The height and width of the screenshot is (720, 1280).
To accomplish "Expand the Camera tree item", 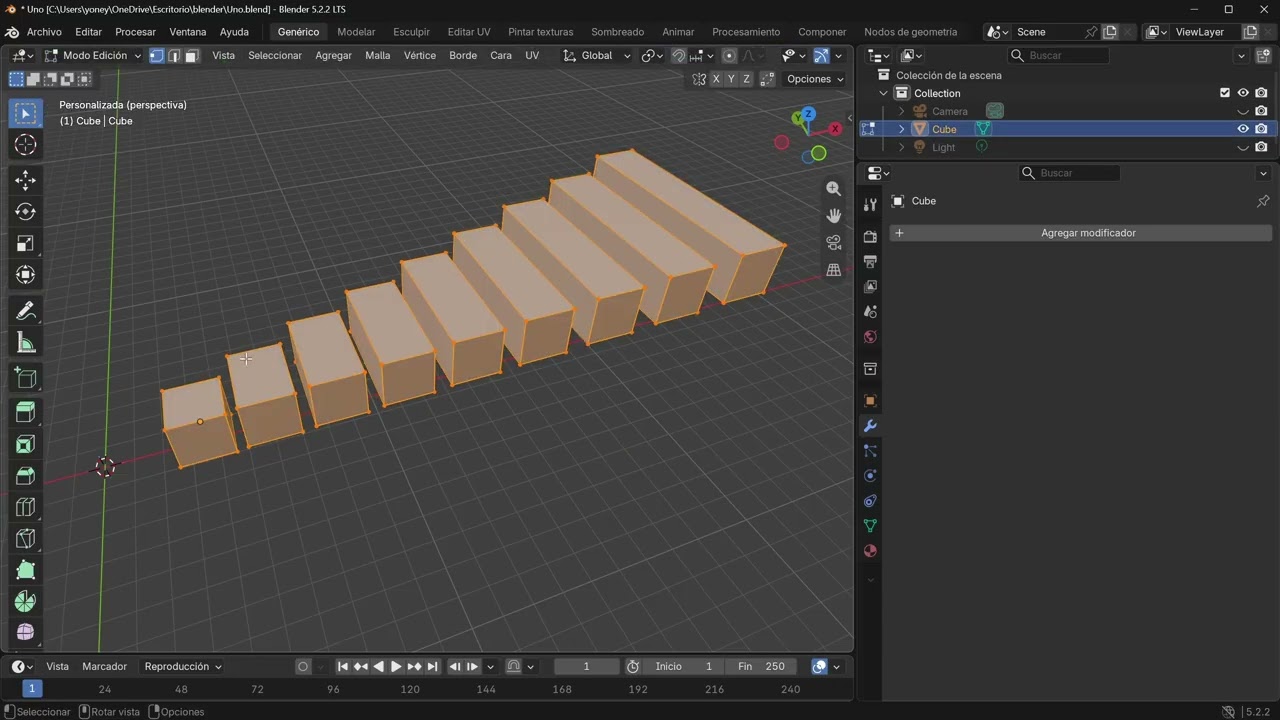I will tap(901, 111).
